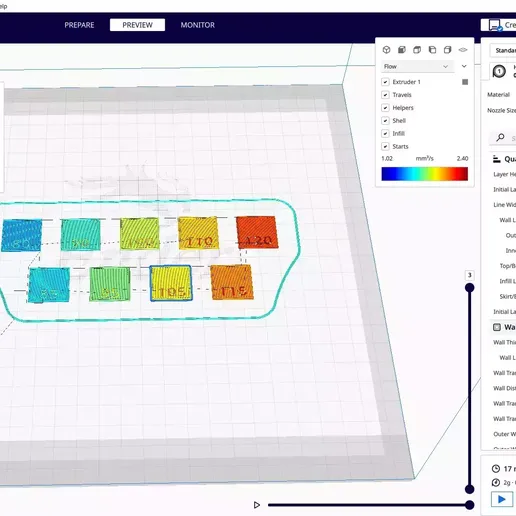The image size is (516, 516).
Task: Toggle the Shell checkbox
Action: pyautogui.click(x=385, y=120)
